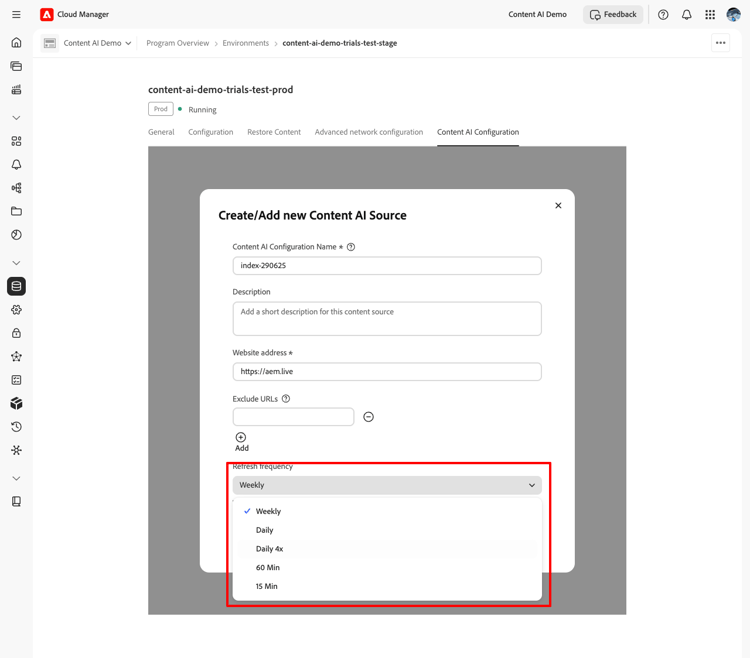The width and height of the screenshot is (750, 658).
Task: Open the hamburger navigation menu
Action: [16, 14]
